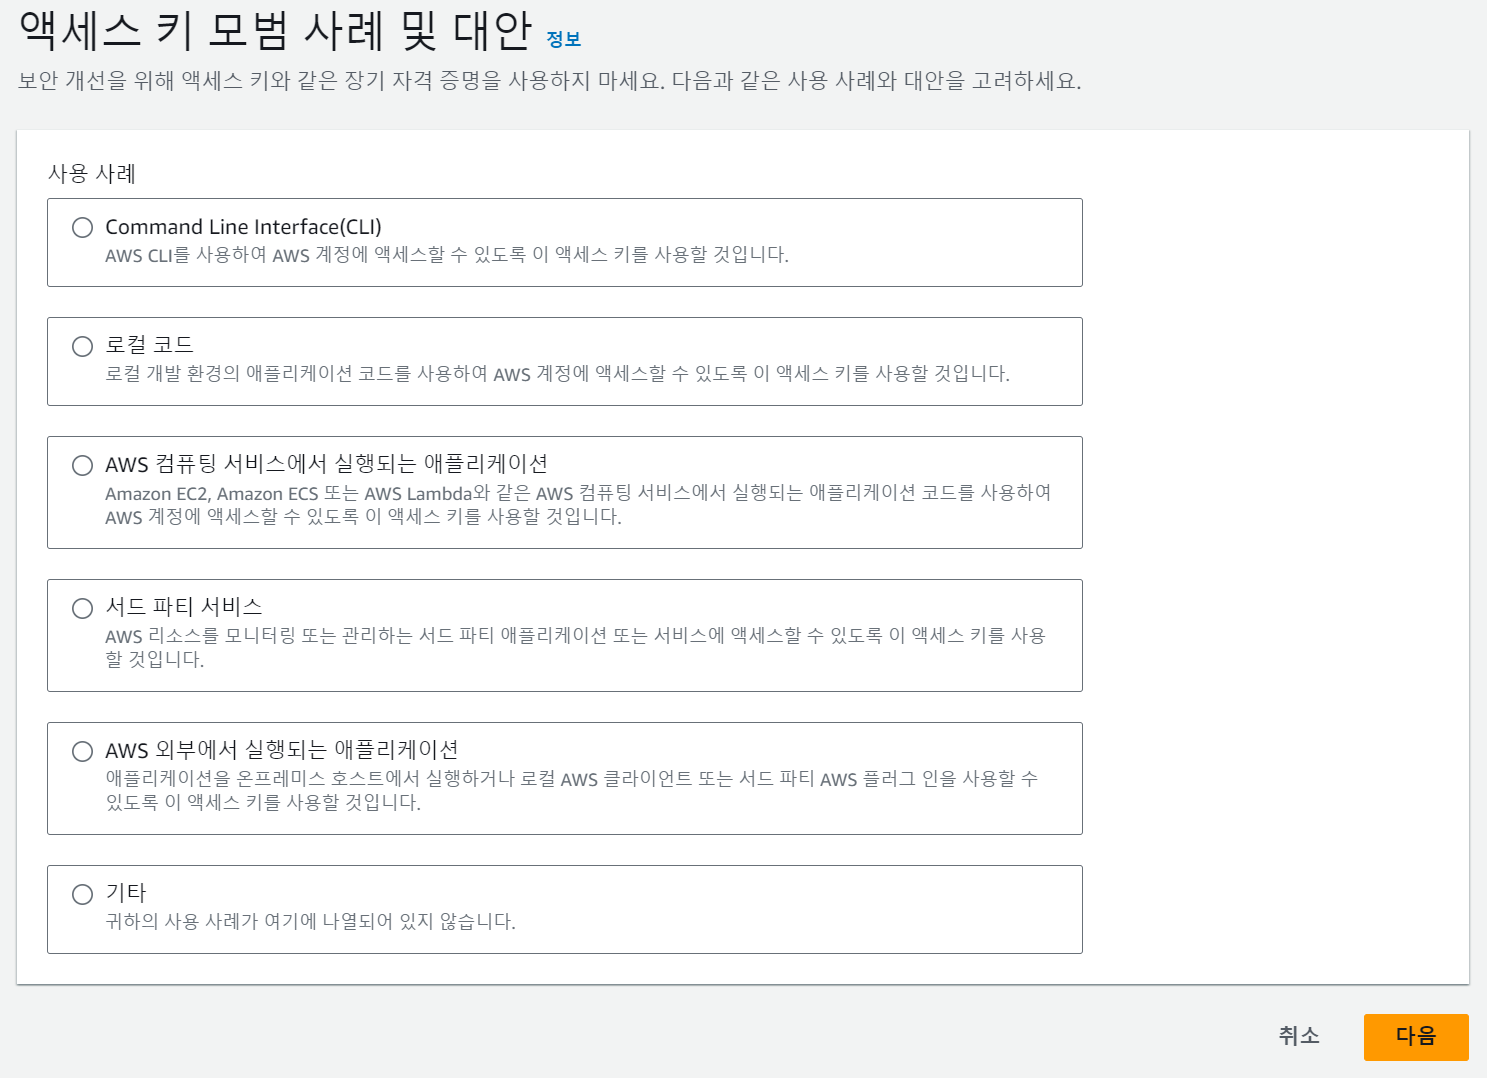The image size is (1487, 1078).
Task: Click the '액세스 키 모범 사례 및 대안' heading
Action: coord(275,30)
